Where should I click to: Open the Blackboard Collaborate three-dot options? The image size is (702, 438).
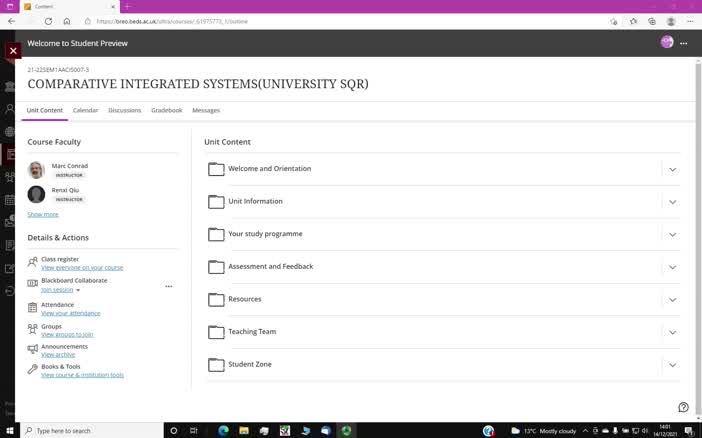(169, 286)
